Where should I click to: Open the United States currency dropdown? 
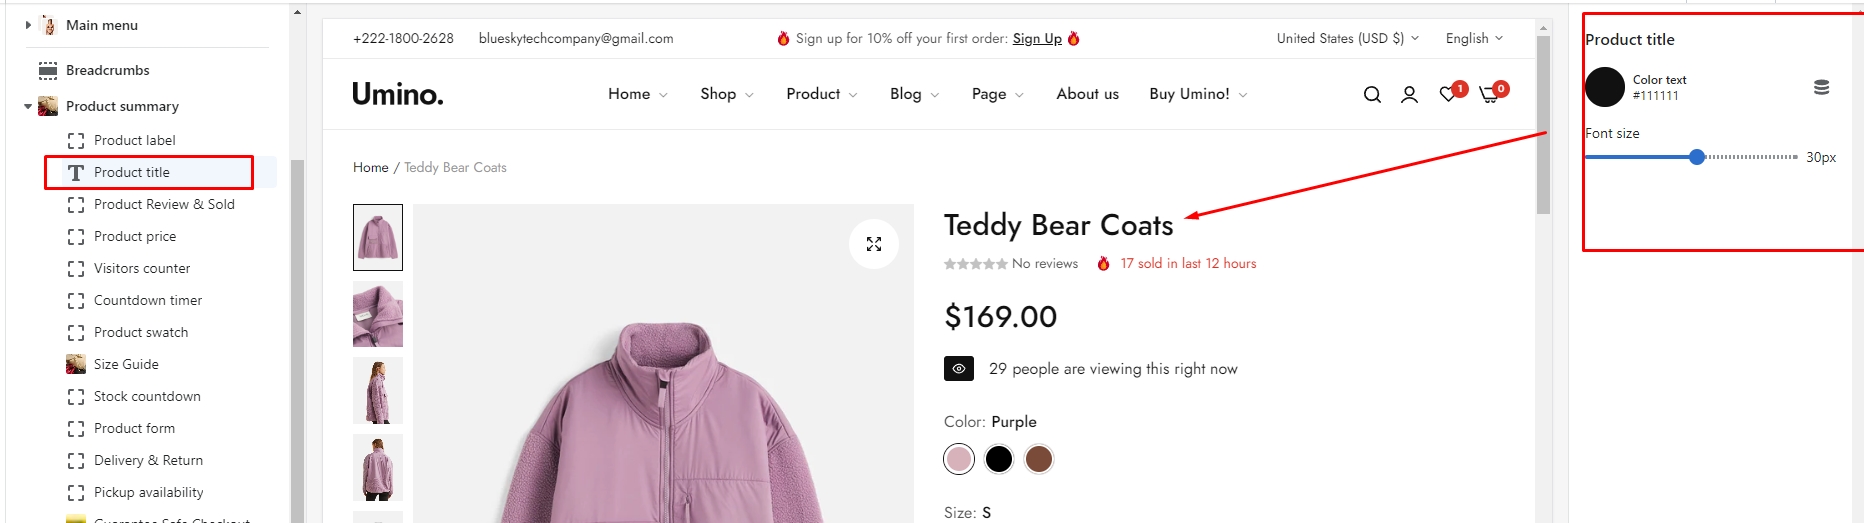(x=1347, y=38)
